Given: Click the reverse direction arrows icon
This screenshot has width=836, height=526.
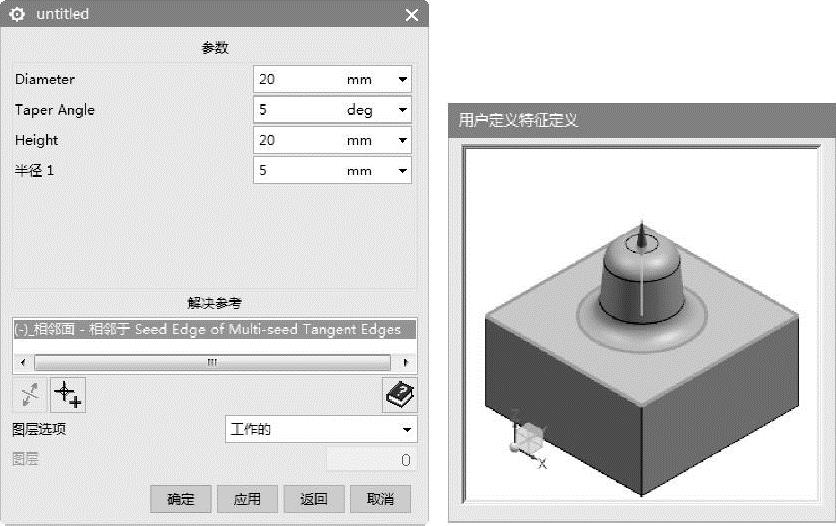Looking at the screenshot, I should (x=30, y=395).
